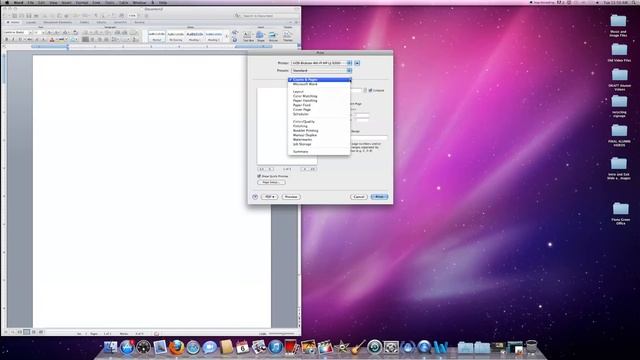This screenshot has width=640, height=360.
Task: Collapse print dialog with arrow button
Action: pos(357,63)
